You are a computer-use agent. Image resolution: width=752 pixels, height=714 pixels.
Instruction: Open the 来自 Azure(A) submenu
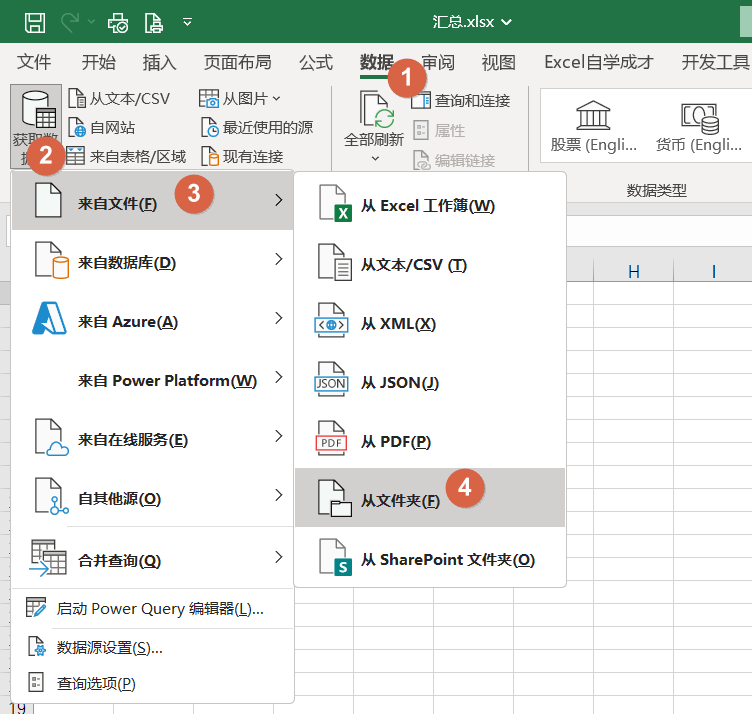pos(153,319)
